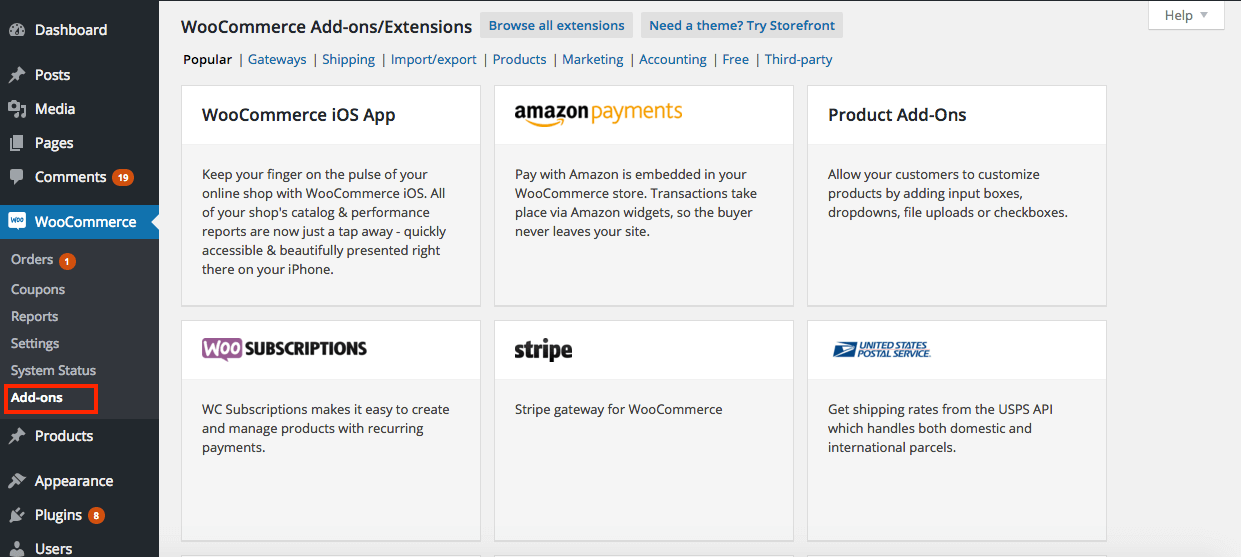This screenshot has width=1241, height=557.
Task: Open the Stripe gateway card
Action: pyautogui.click(x=643, y=430)
